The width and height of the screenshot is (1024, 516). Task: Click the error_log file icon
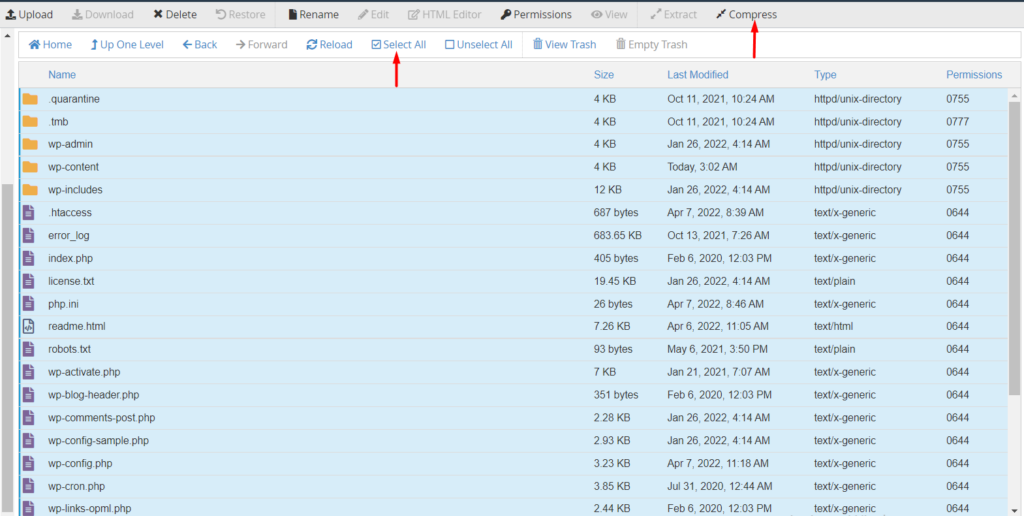pos(28,235)
